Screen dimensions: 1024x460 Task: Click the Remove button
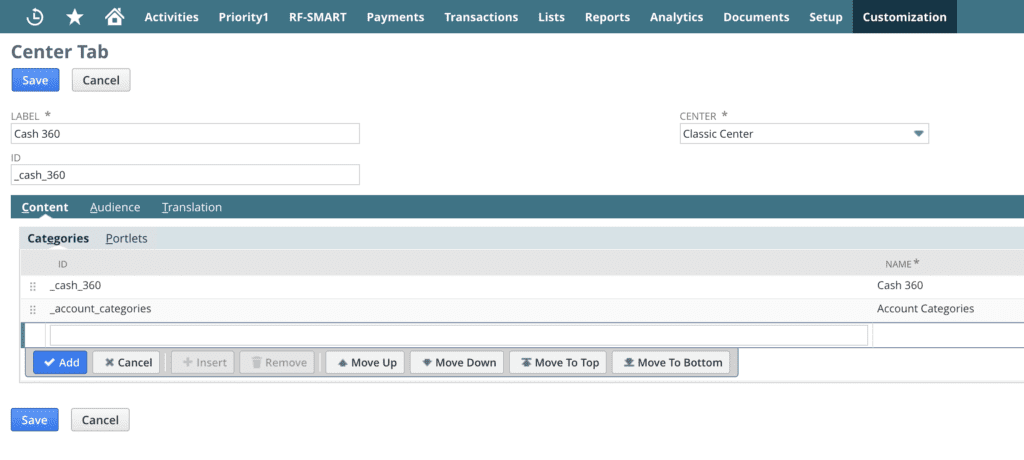277,362
